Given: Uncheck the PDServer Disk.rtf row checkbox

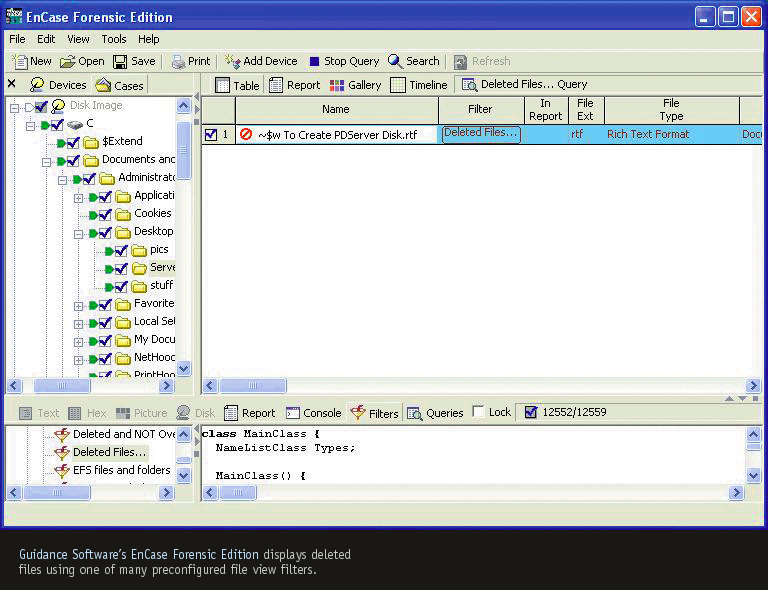Looking at the screenshot, I should 211,135.
